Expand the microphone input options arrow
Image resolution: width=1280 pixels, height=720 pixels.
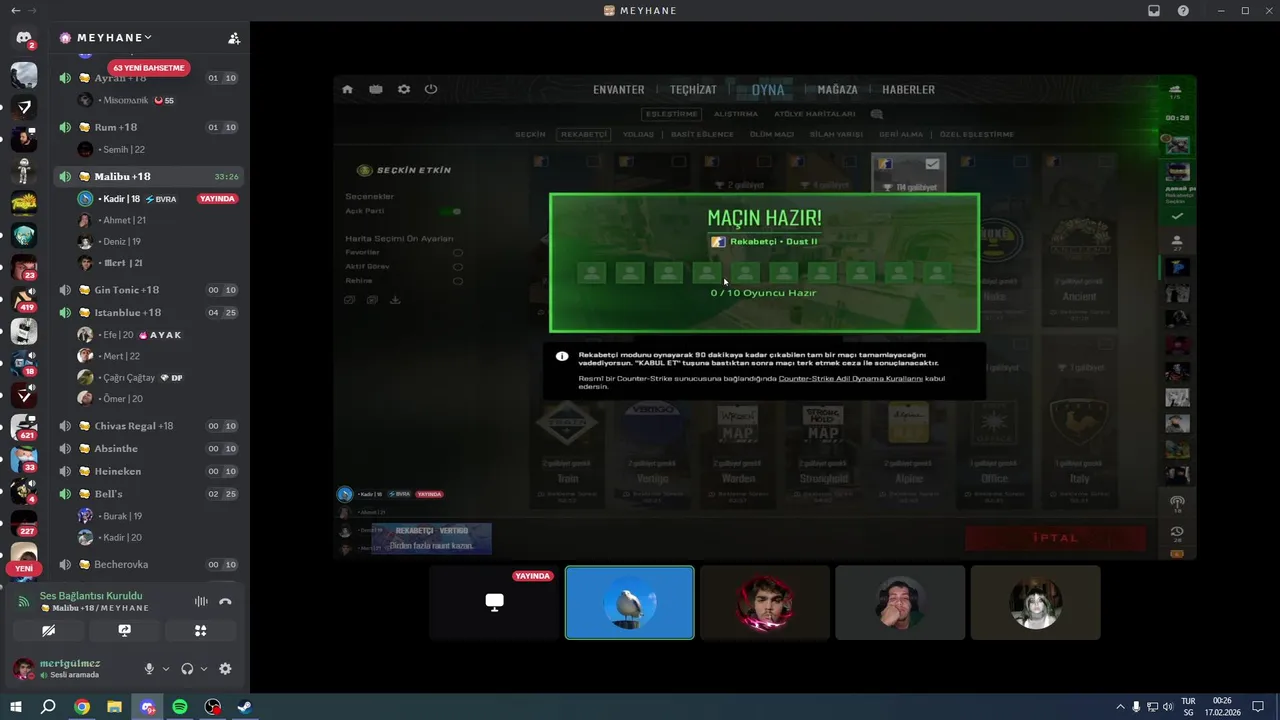coord(165,669)
